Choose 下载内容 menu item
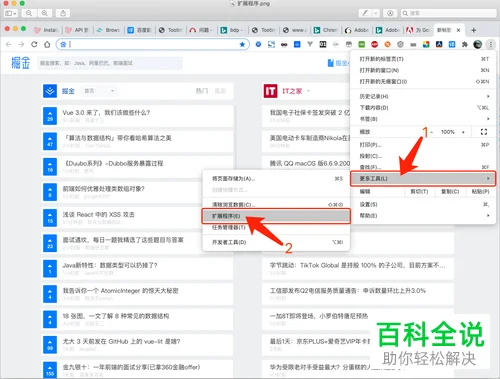Viewport: 500px width, 379px height. click(423, 108)
